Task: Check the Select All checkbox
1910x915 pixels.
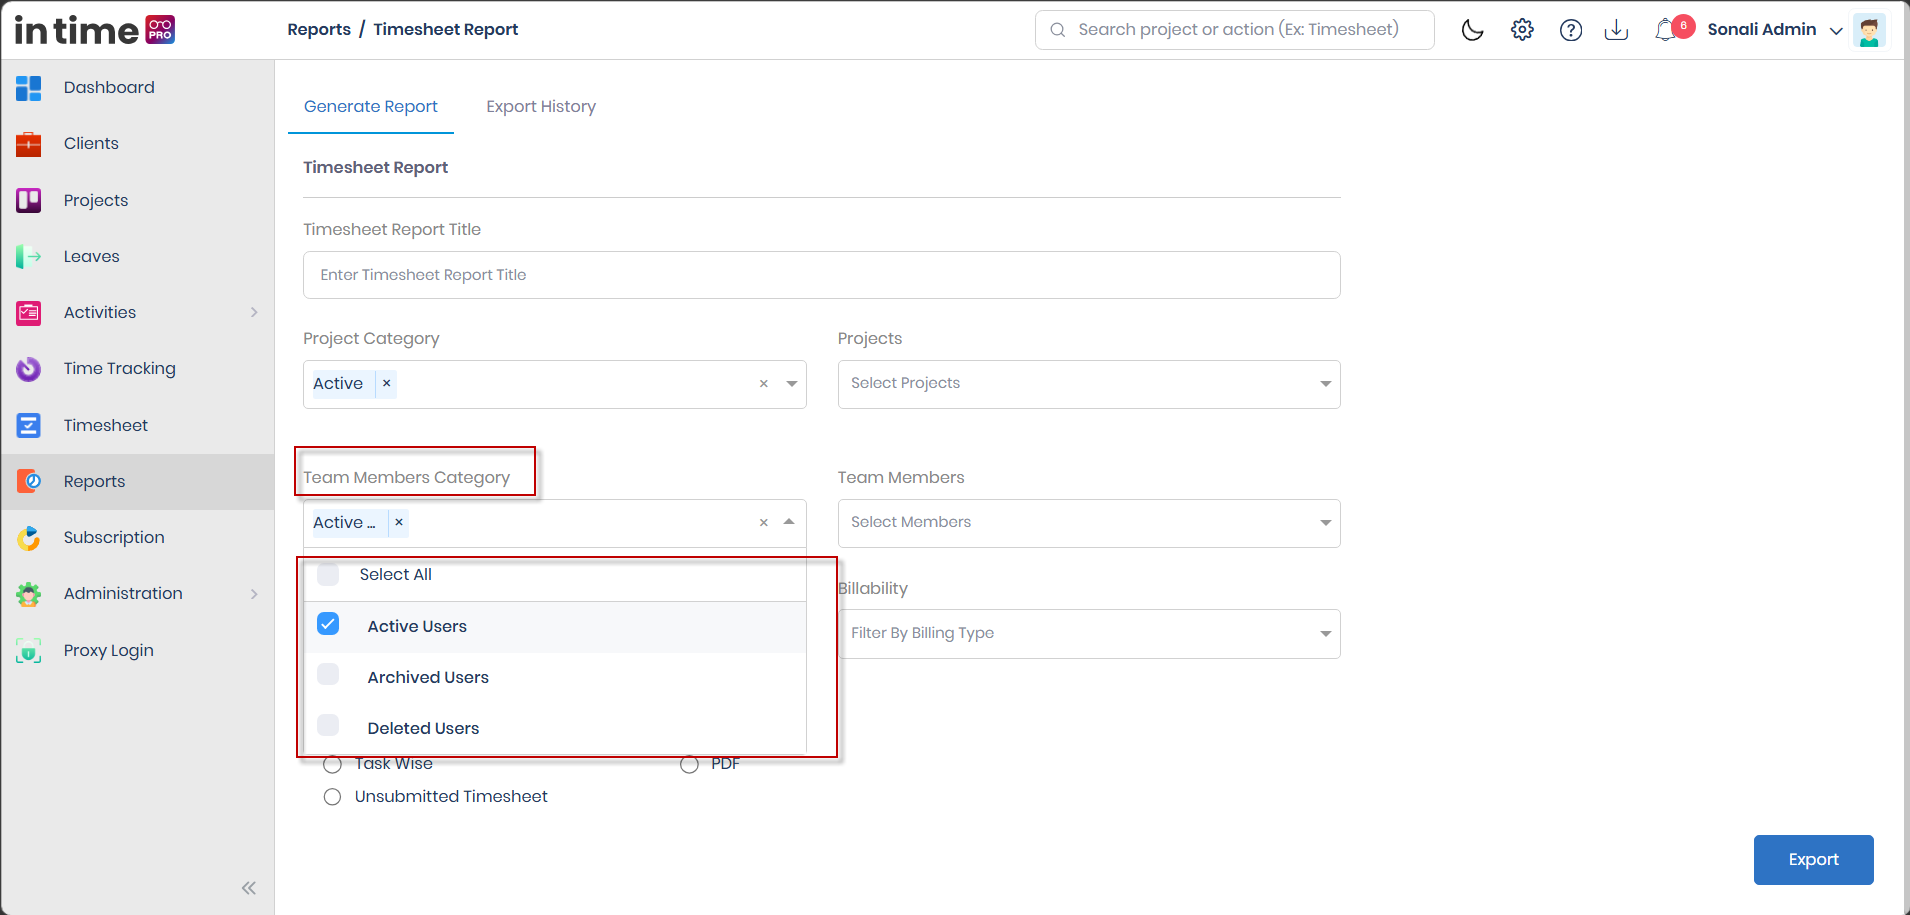Action: [x=328, y=574]
